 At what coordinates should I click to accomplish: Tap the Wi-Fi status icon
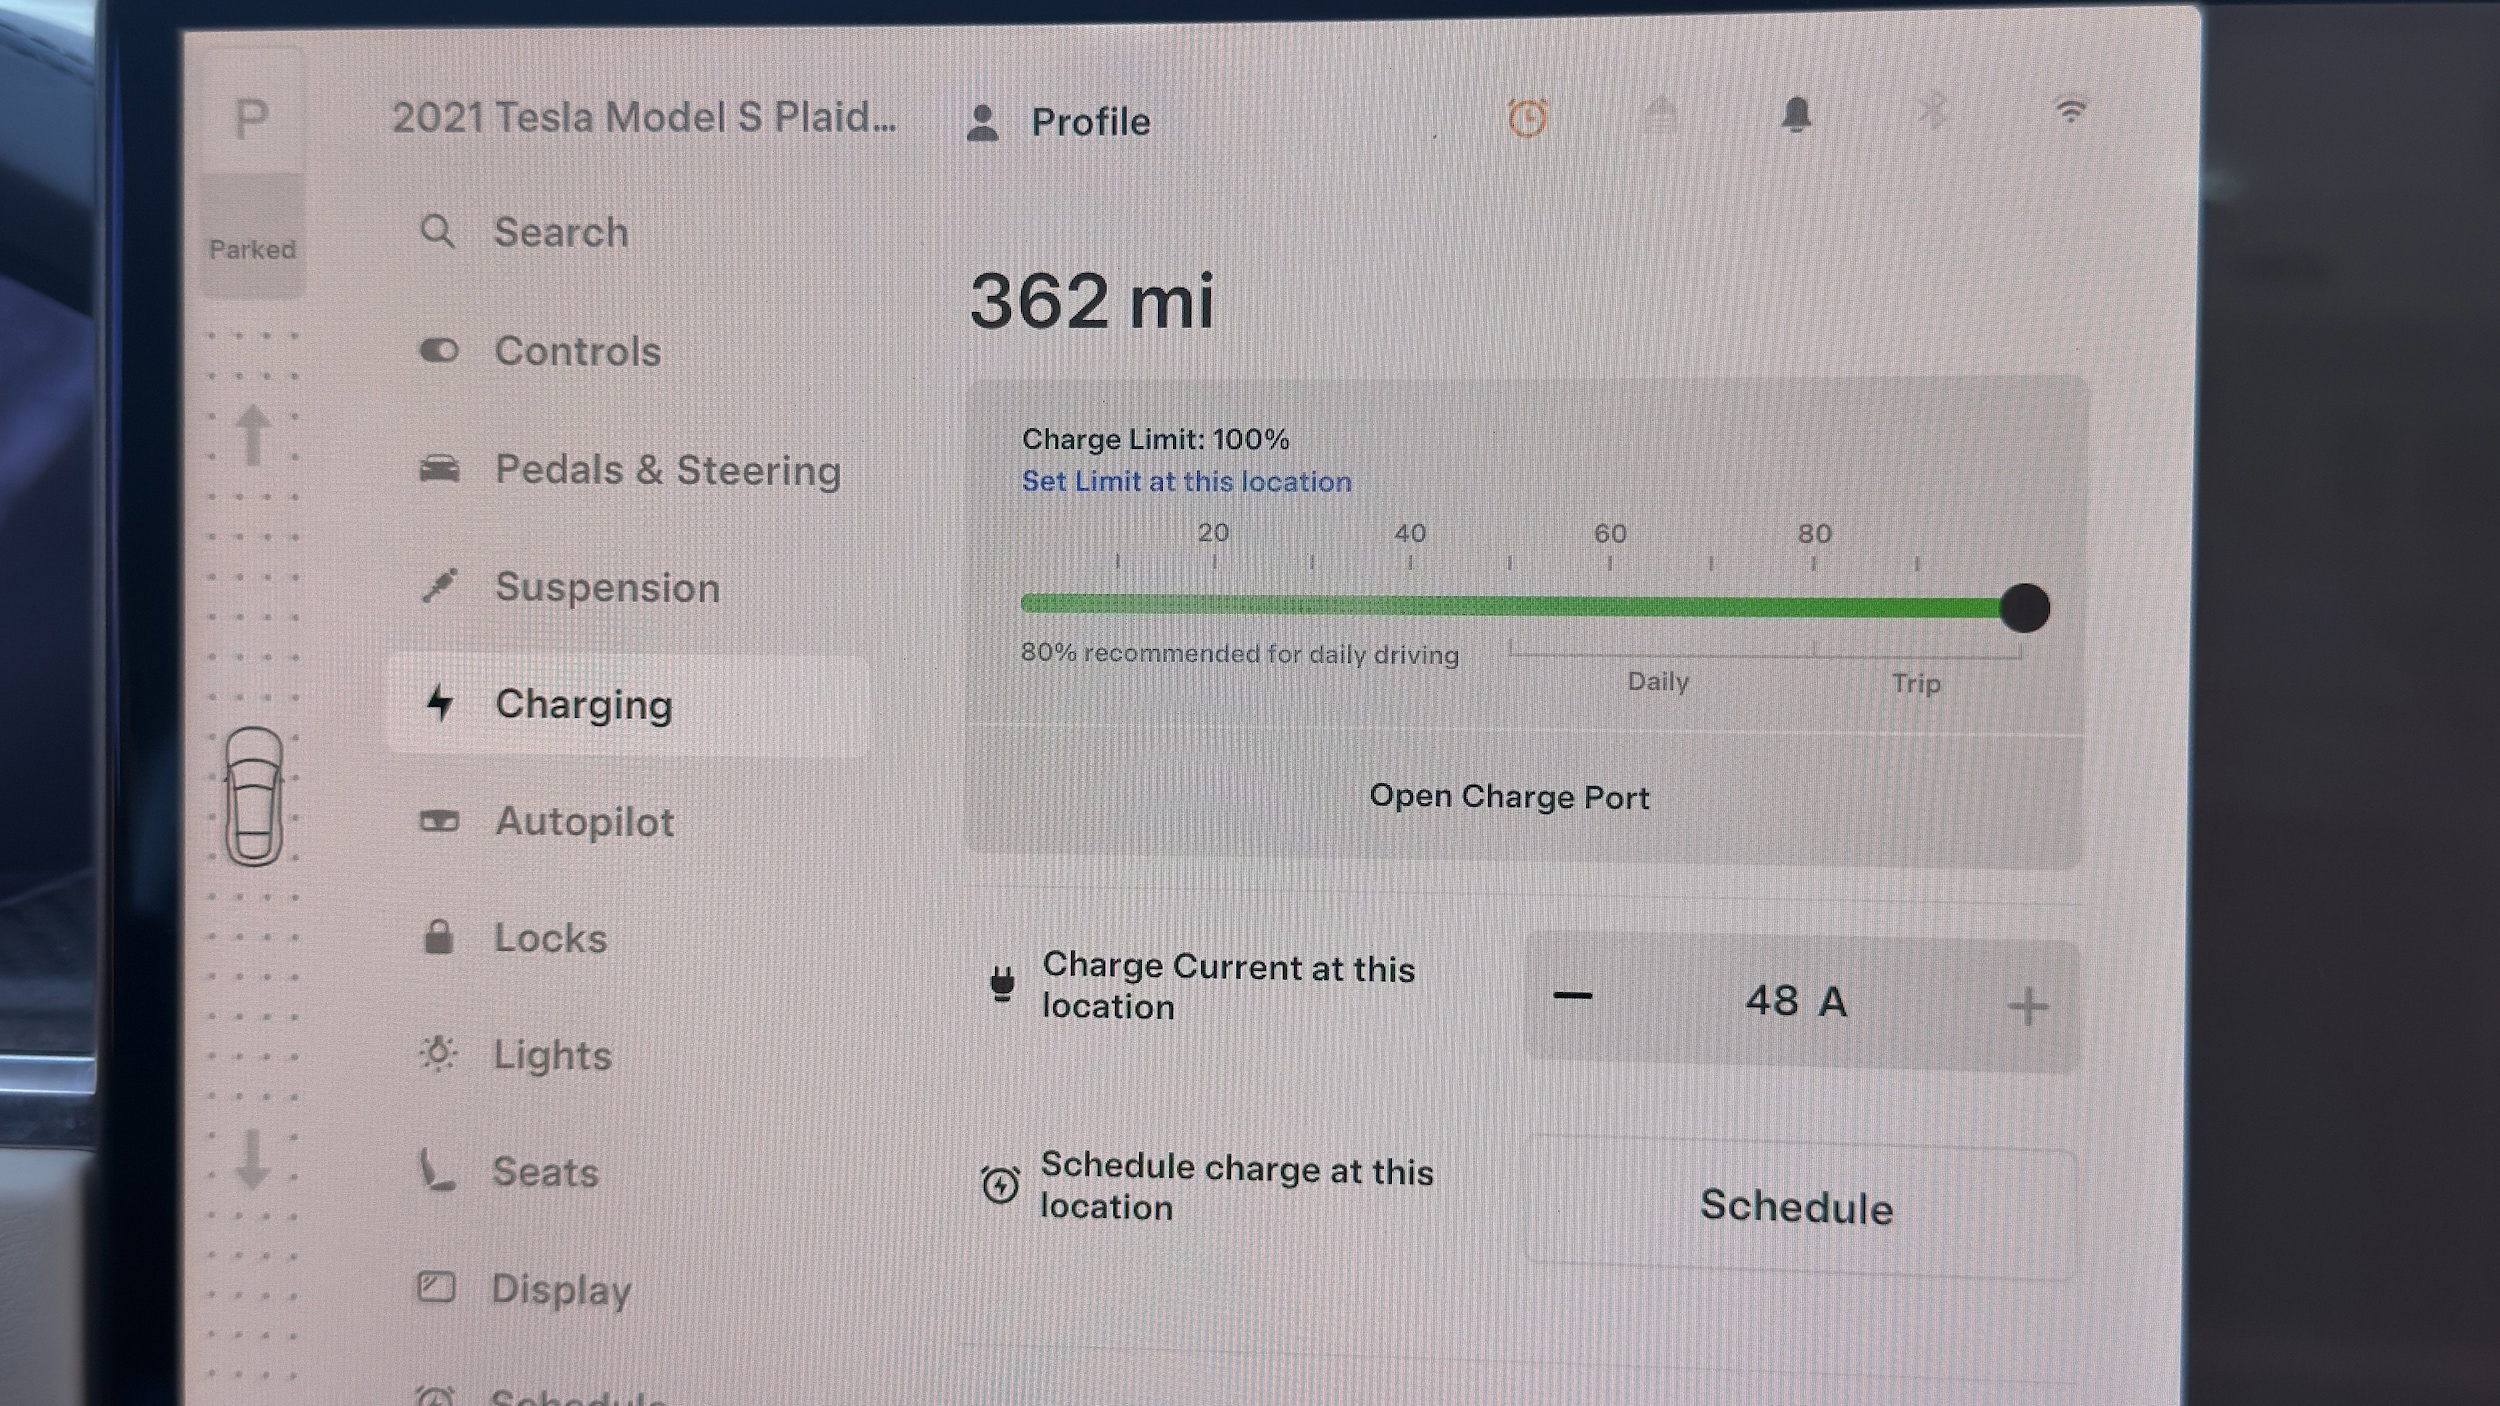coord(2070,109)
